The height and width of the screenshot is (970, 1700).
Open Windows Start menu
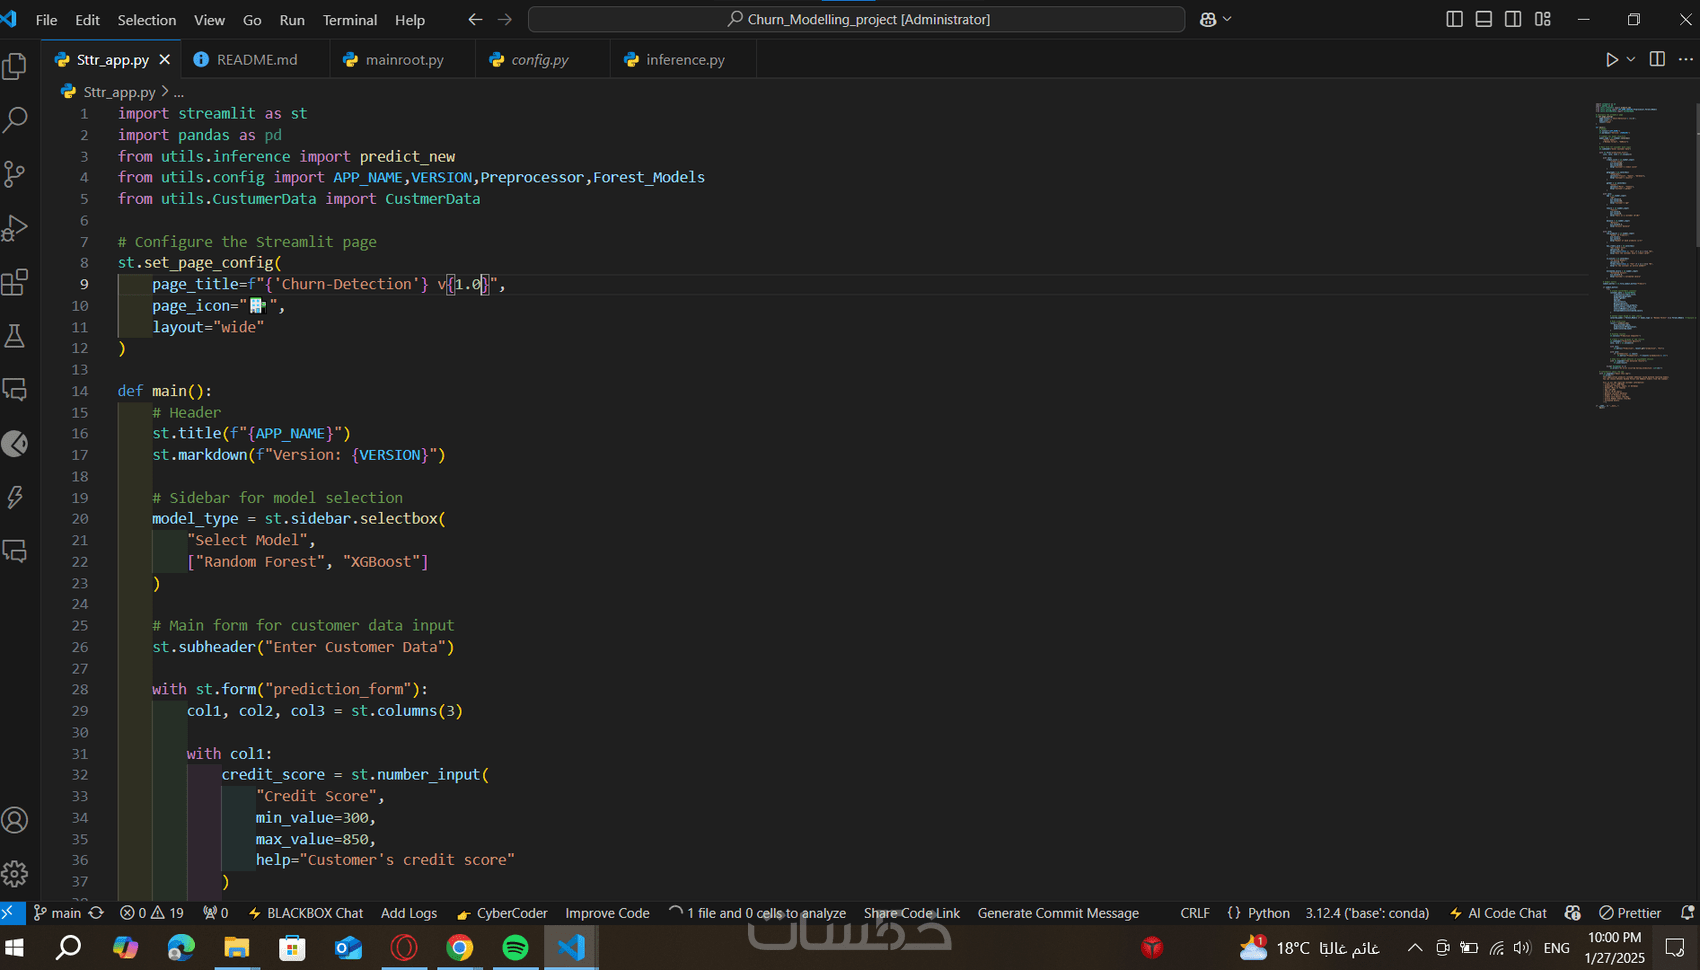14,947
